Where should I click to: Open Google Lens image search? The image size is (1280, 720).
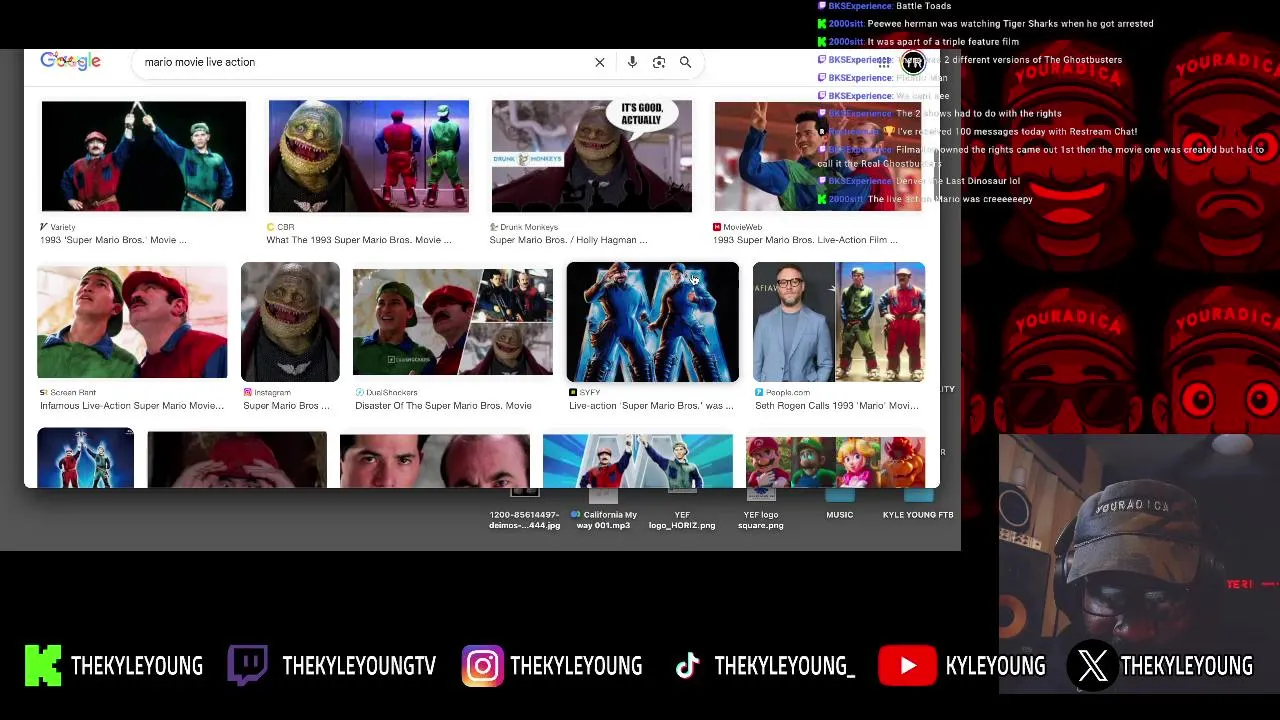(659, 62)
